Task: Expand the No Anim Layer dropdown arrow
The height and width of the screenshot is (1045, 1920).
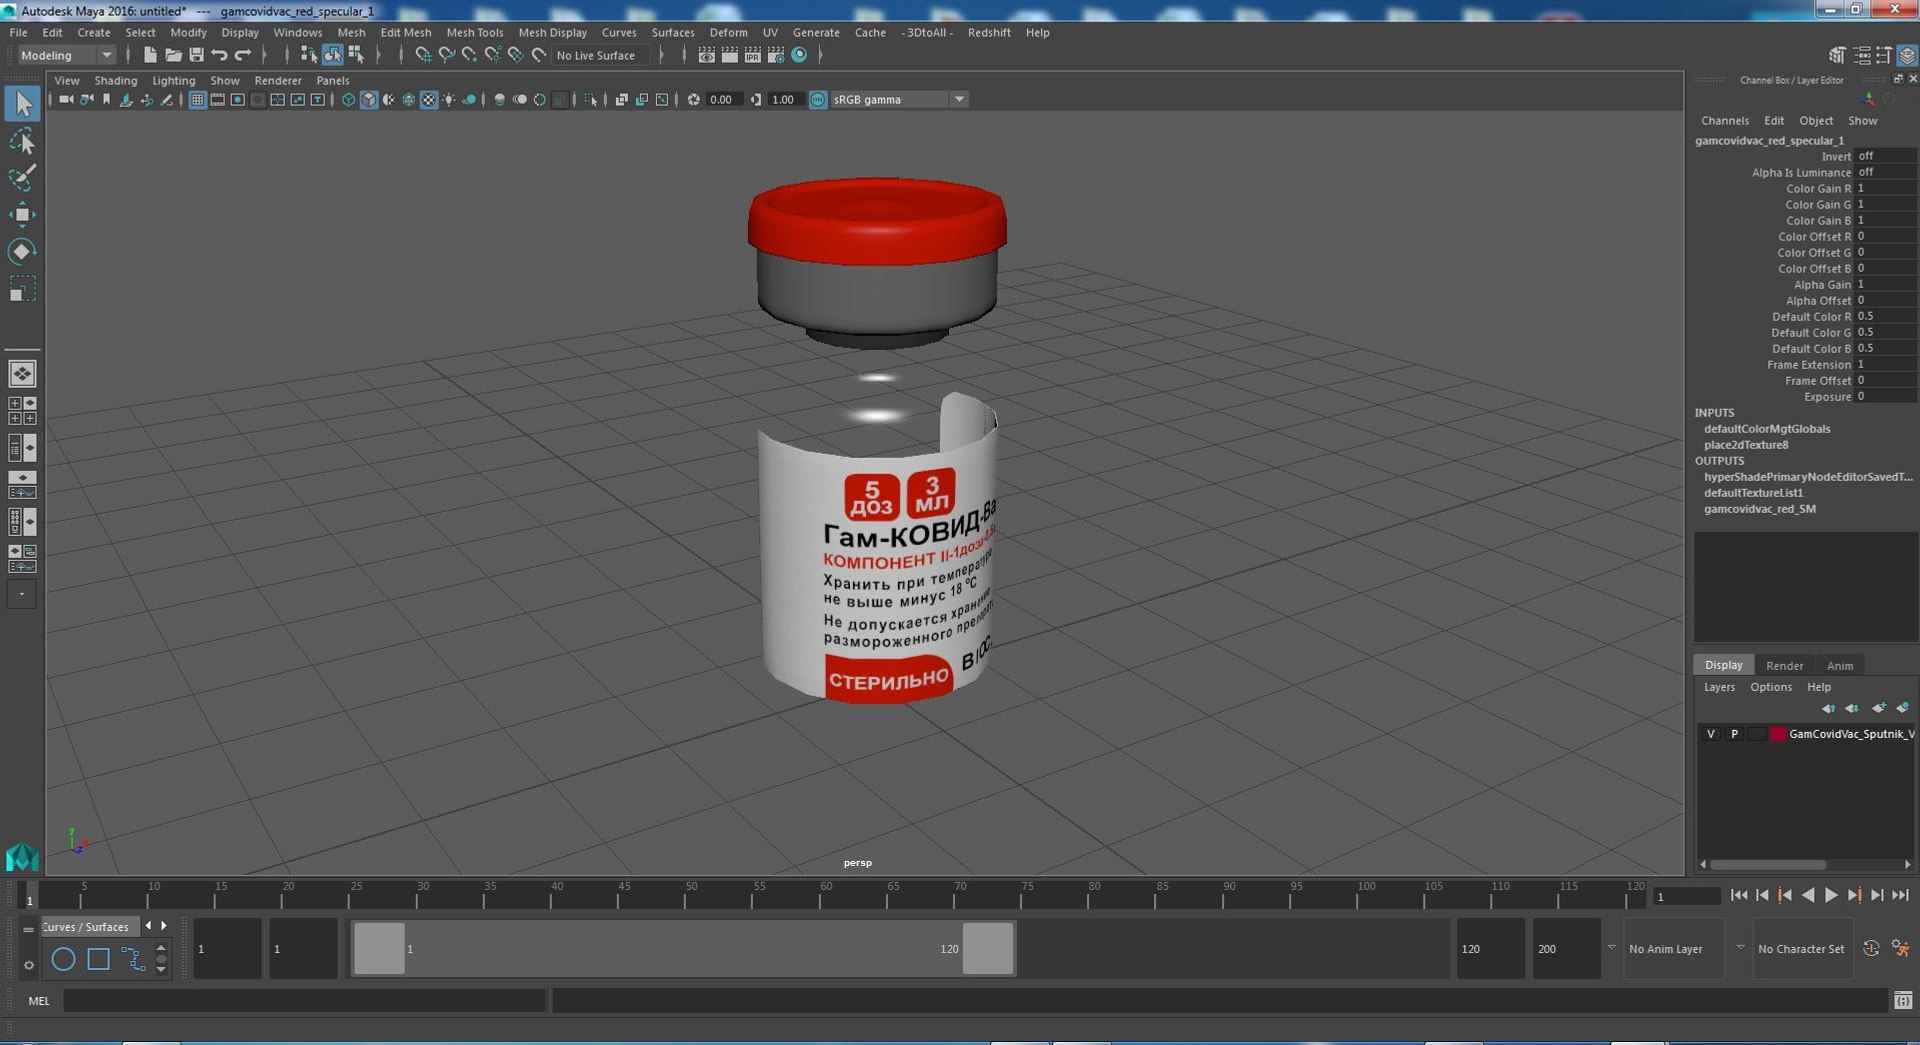Action: tap(1611, 948)
